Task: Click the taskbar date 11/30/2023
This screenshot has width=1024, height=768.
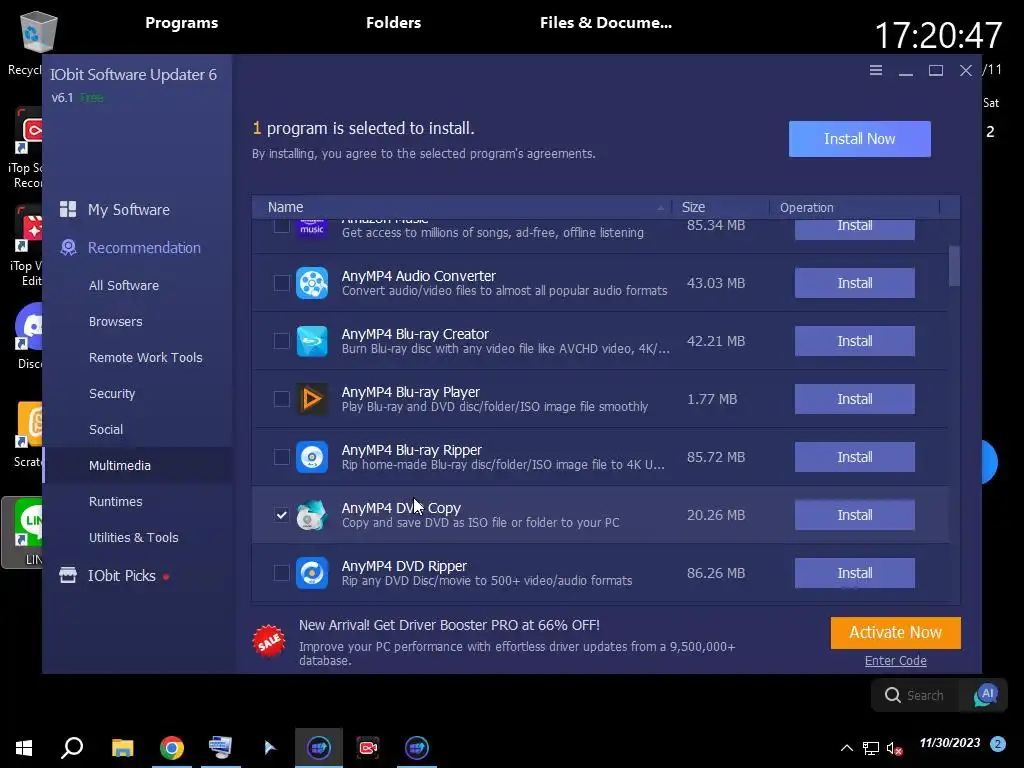Action: coord(950,743)
